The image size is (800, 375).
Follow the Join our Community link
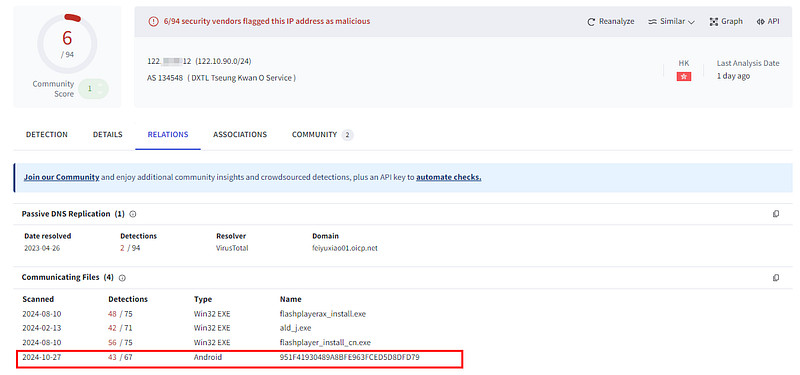[x=61, y=178]
